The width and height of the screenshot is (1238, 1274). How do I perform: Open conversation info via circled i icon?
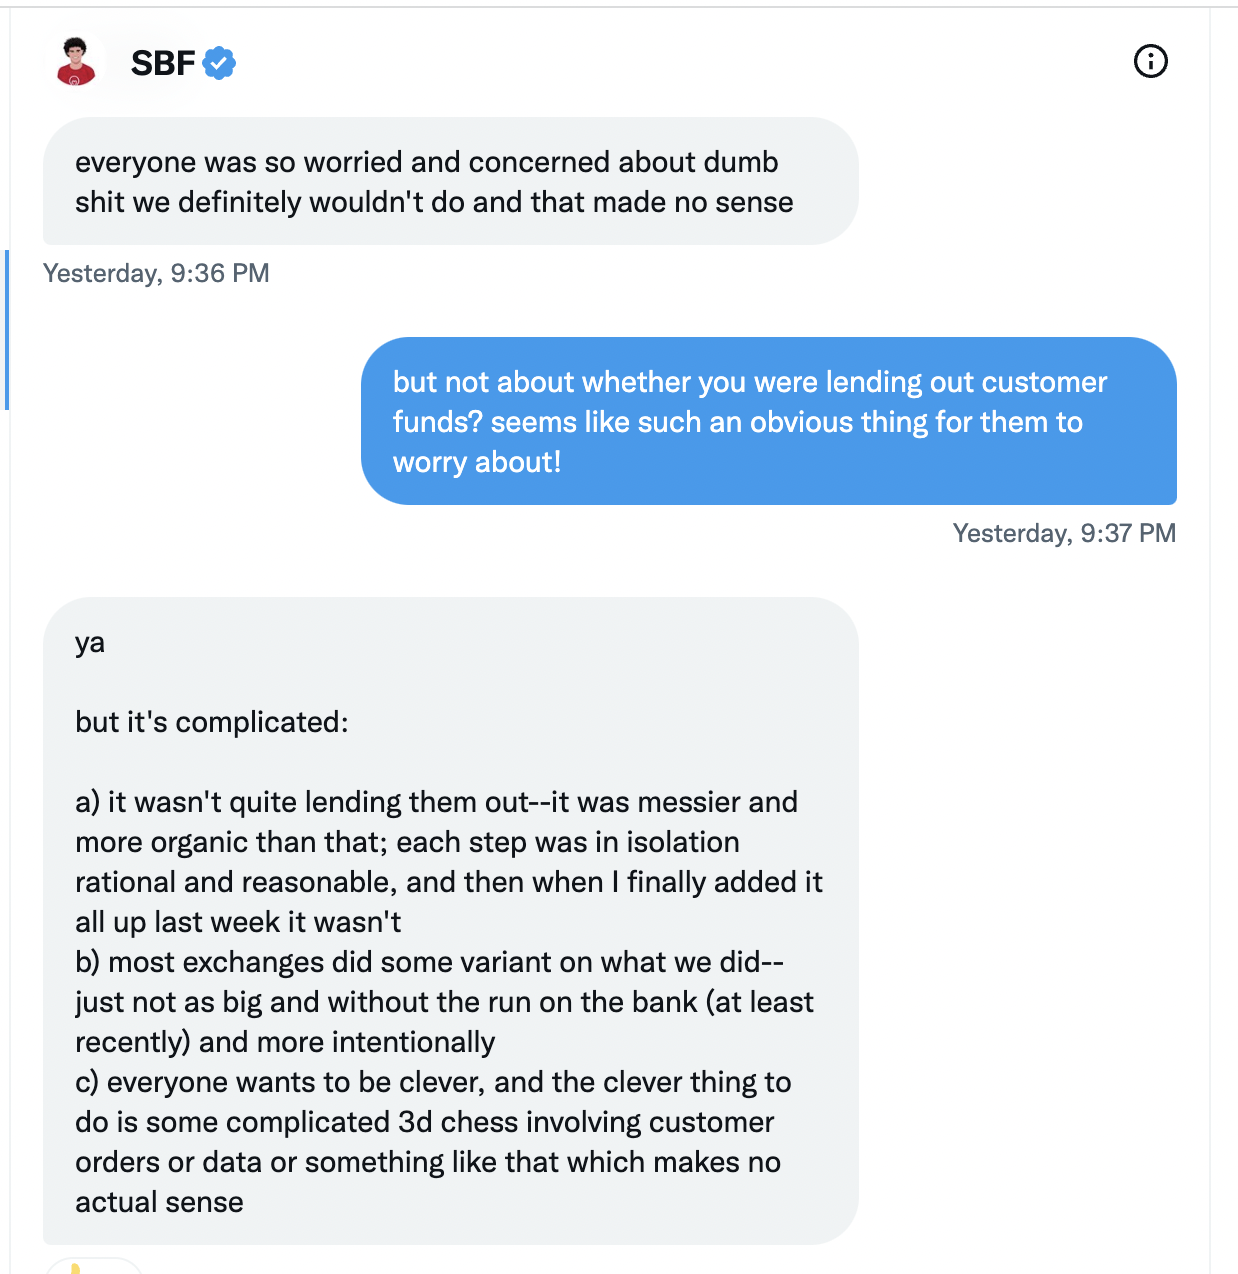click(x=1151, y=62)
